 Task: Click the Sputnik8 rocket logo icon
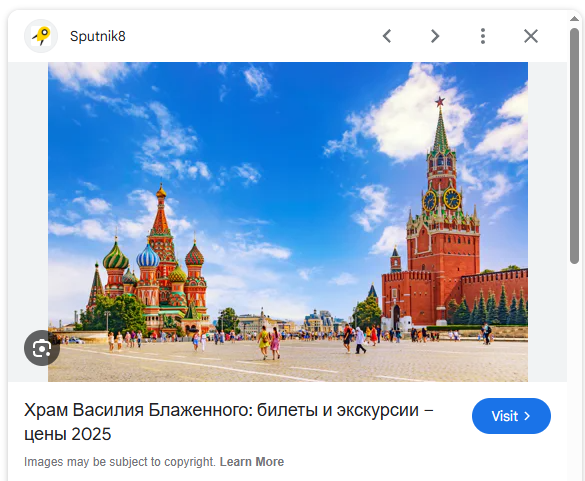41,36
